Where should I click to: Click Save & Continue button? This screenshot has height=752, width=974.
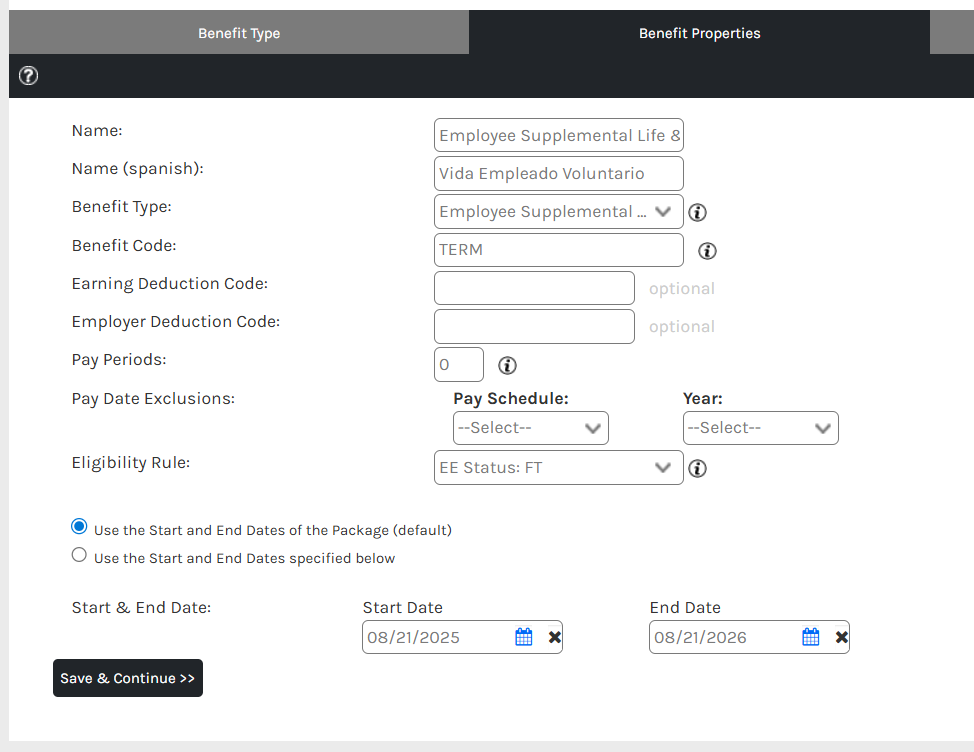pos(128,678)
